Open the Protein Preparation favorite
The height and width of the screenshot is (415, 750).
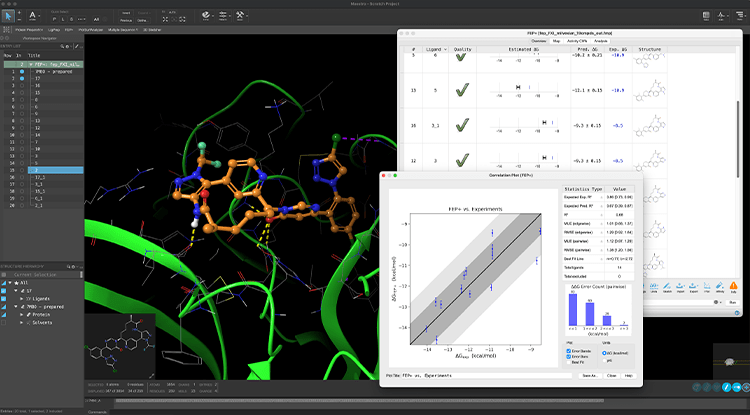tap(29, 30)
